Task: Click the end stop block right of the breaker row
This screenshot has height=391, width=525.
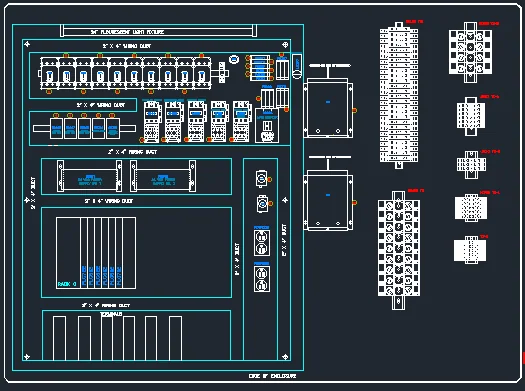Action: pyautogui.click(x=222, y=72)
